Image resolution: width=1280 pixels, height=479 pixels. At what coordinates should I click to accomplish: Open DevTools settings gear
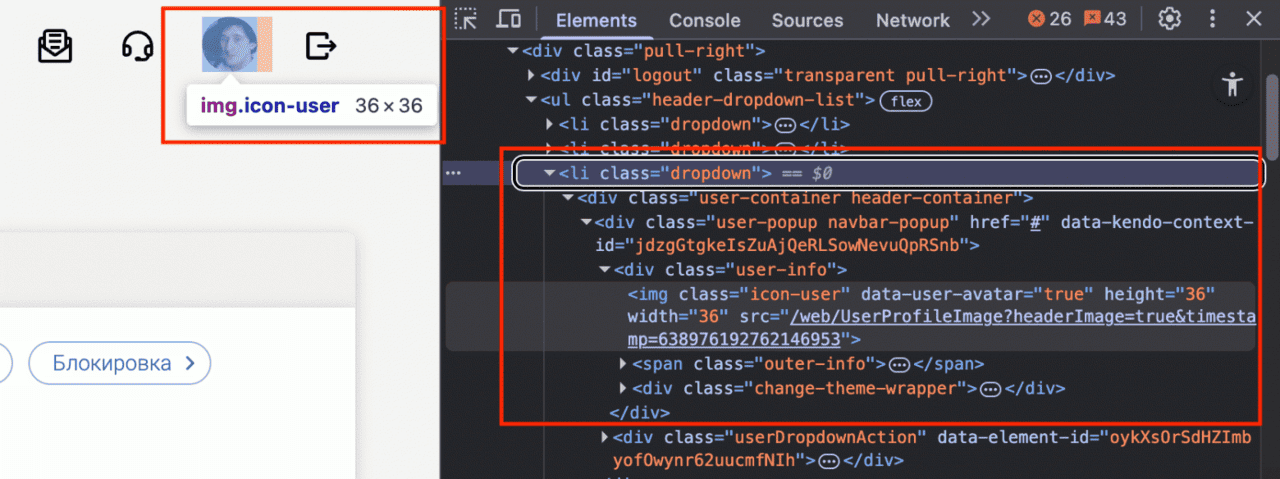pos(1169,19)
